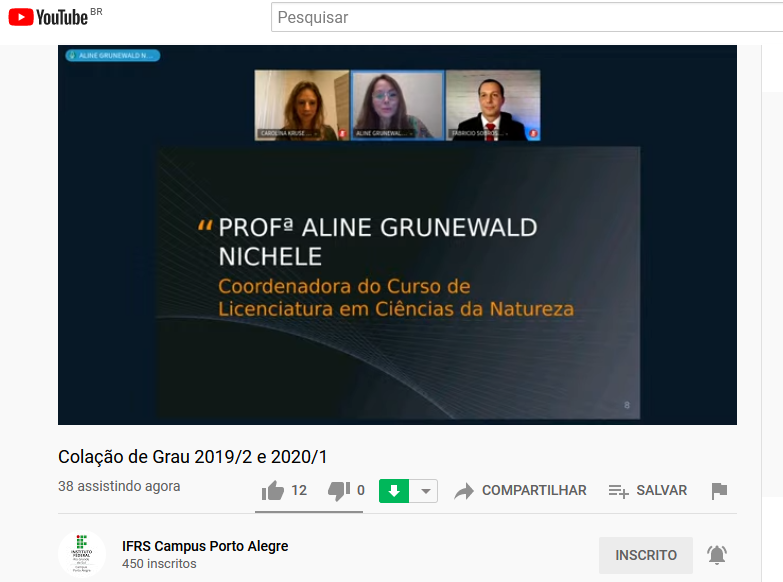The image size is (783, 582).
Task: Dislike the video with thumbs down
Action: pos(338,490)
